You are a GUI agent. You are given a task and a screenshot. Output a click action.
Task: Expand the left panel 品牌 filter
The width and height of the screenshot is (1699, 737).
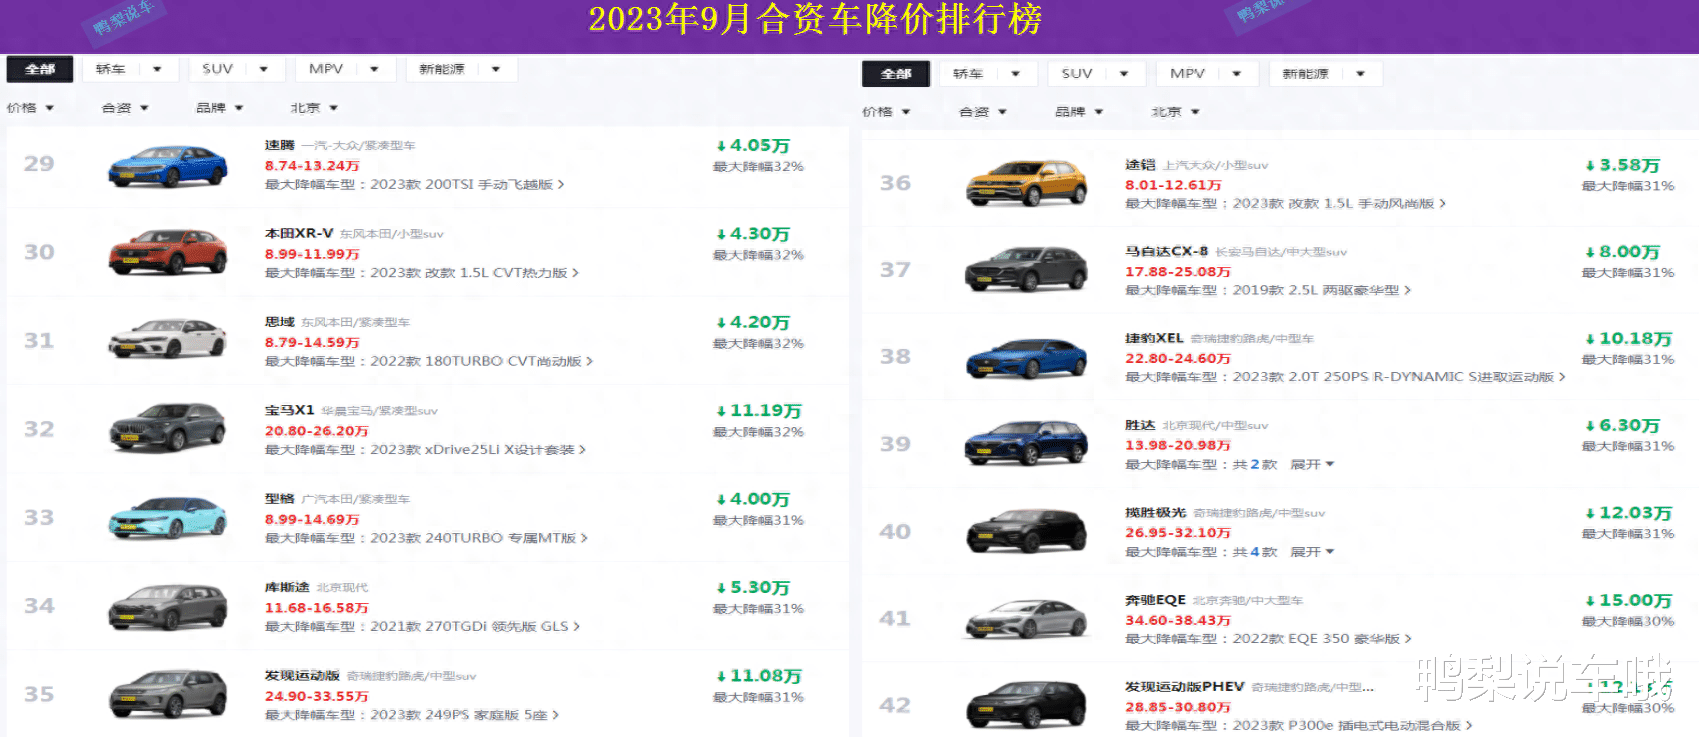tap(220, 108)
